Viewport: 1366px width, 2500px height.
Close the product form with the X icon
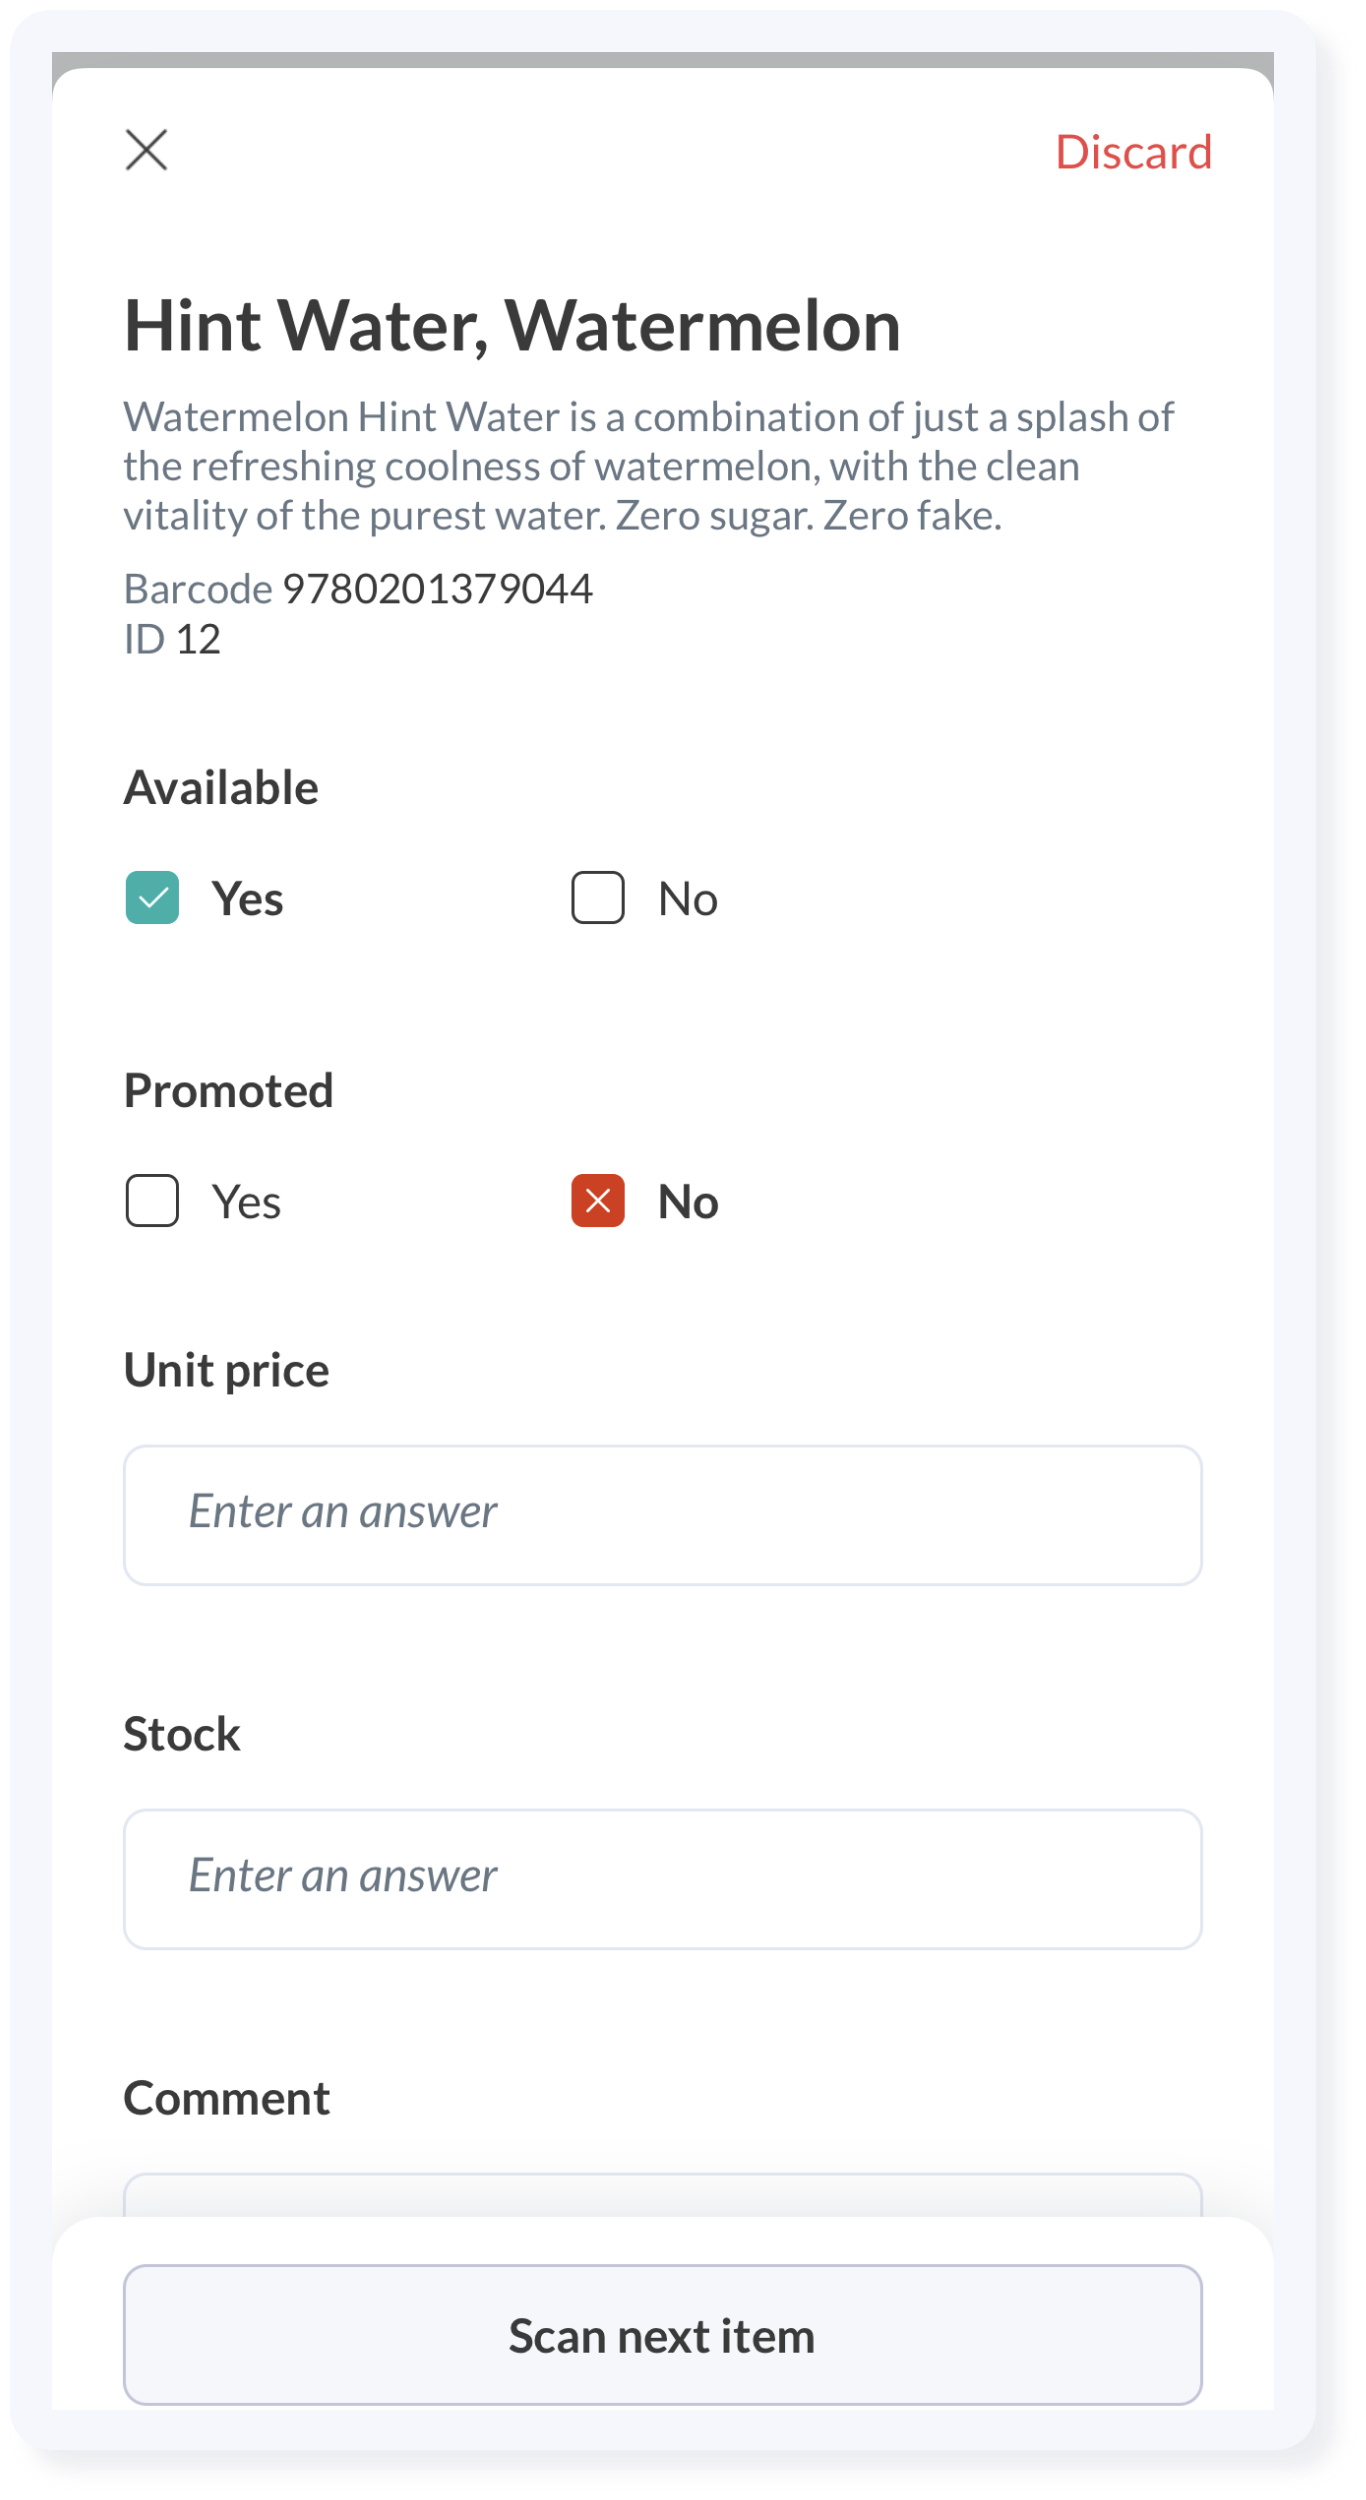(x=146, y=150)
